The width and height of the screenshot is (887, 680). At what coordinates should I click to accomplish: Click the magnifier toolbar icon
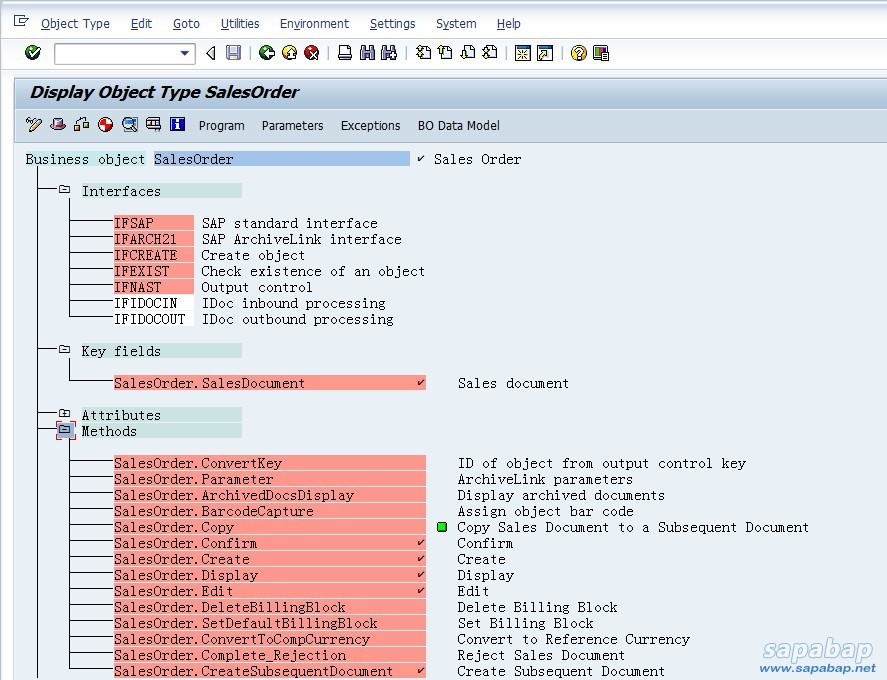pyautogui.click(x=130, y=124)
